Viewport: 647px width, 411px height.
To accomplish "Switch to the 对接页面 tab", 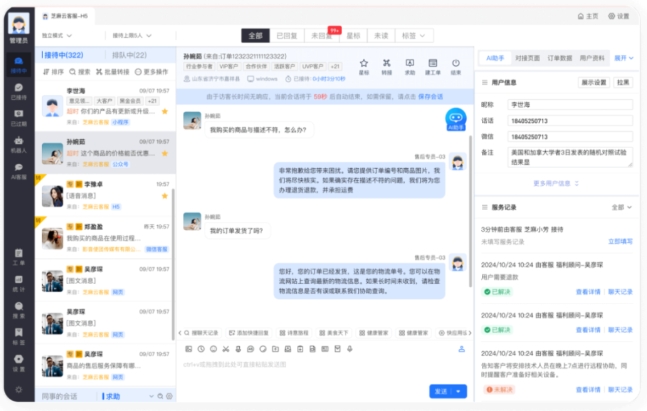I will [527, 58].
